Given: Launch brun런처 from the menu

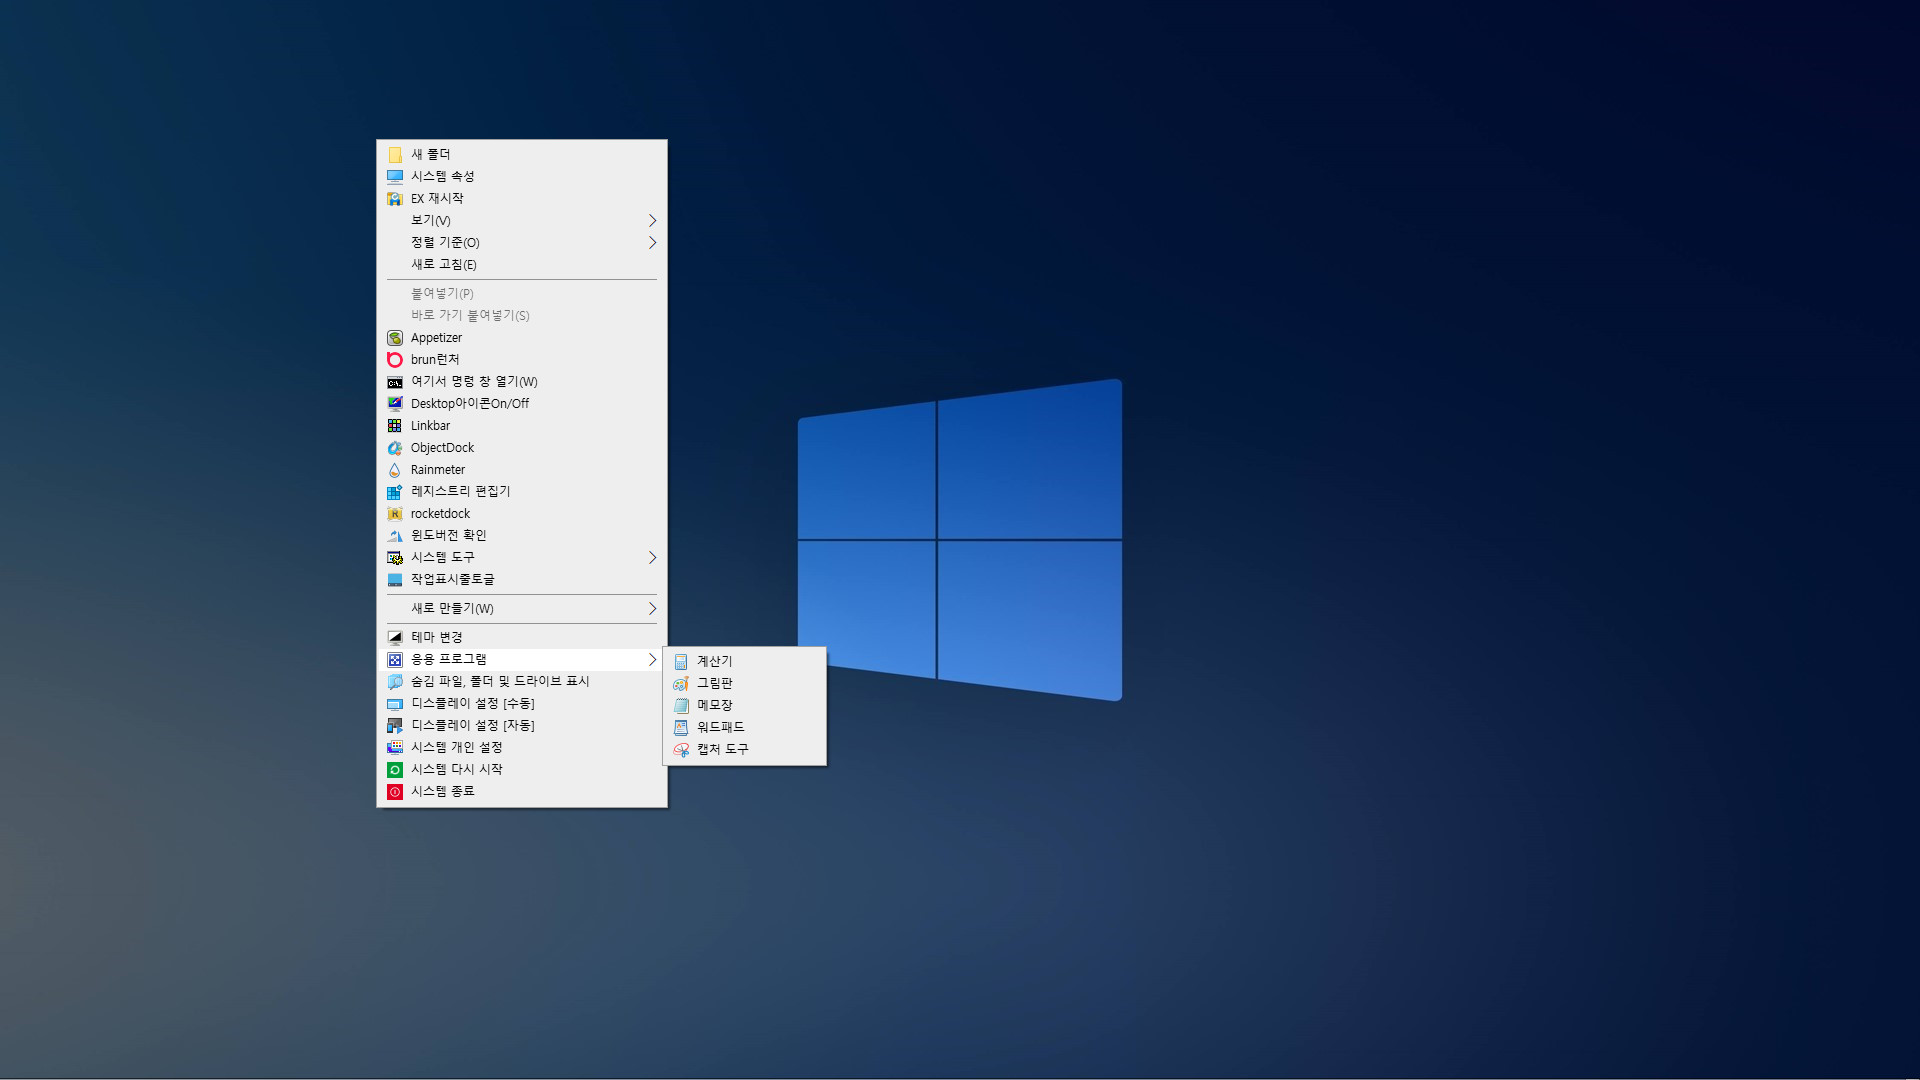Looking at the screenshot, I should coord(521,359).
